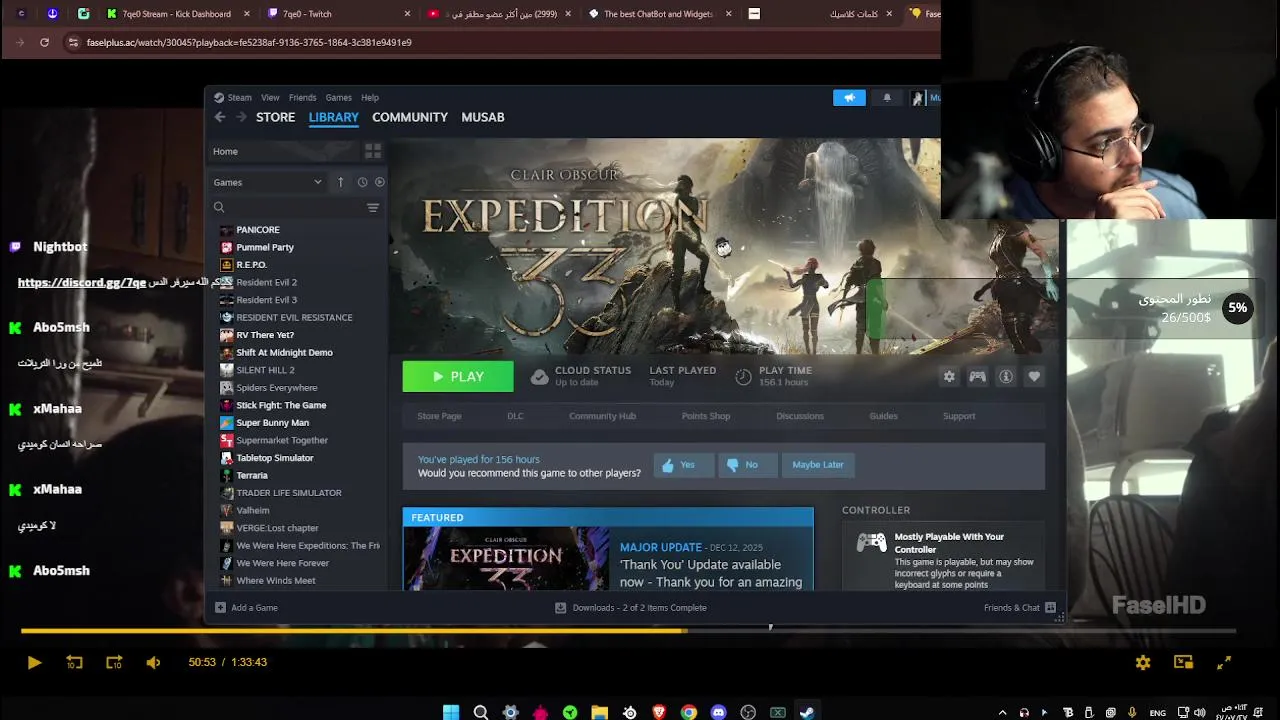
Task: Select PANICORE in the game list
Action: click(x=258, y=230)
